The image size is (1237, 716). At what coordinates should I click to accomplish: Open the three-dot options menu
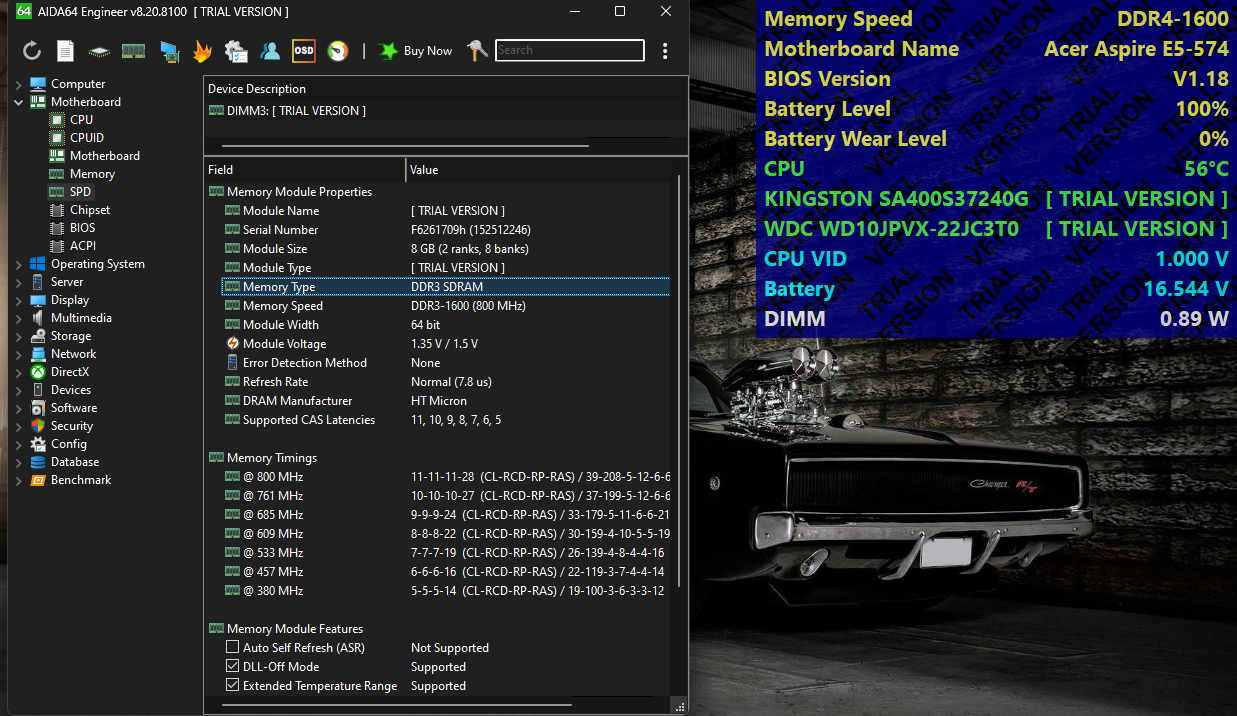pyautogui.click(x=665, y=51)
